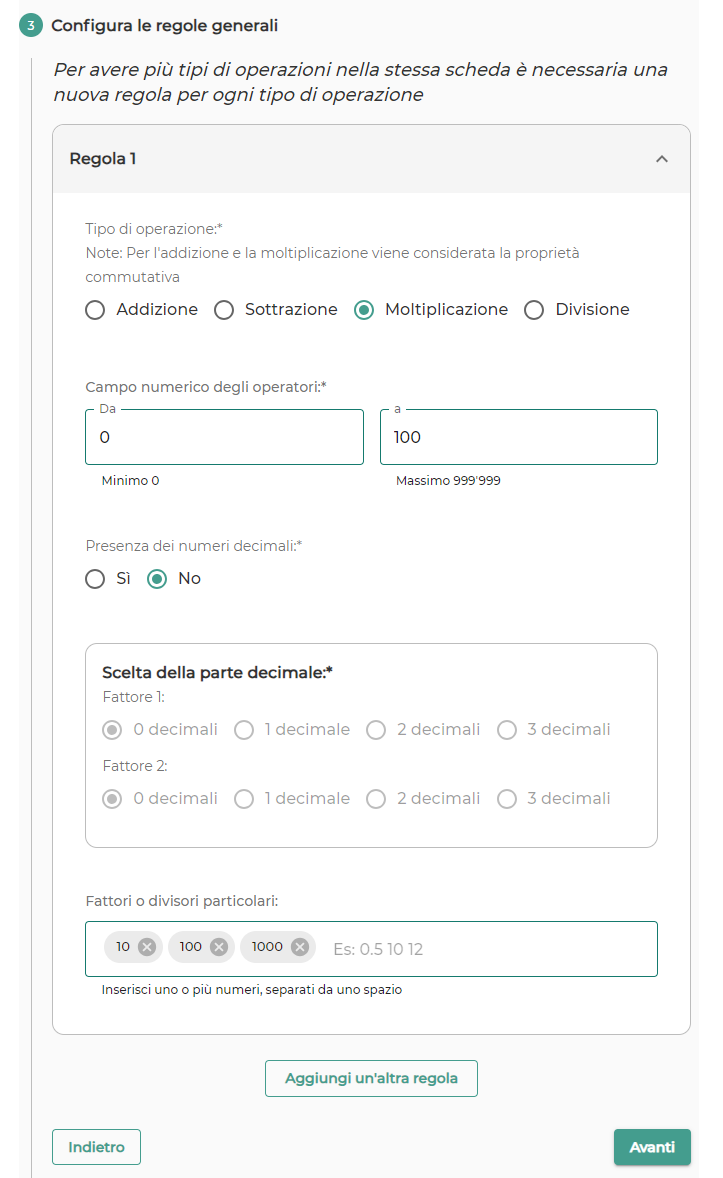The image size is (723, 1178).
Task: Remove the 1000 chip from special factors
Action: [x=300, y=947]
